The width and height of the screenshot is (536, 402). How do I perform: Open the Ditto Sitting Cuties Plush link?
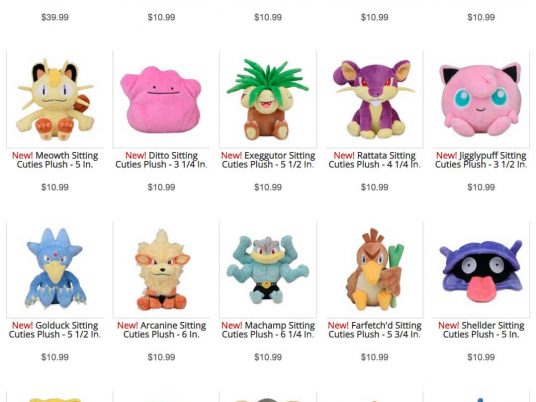coord(161,160)
